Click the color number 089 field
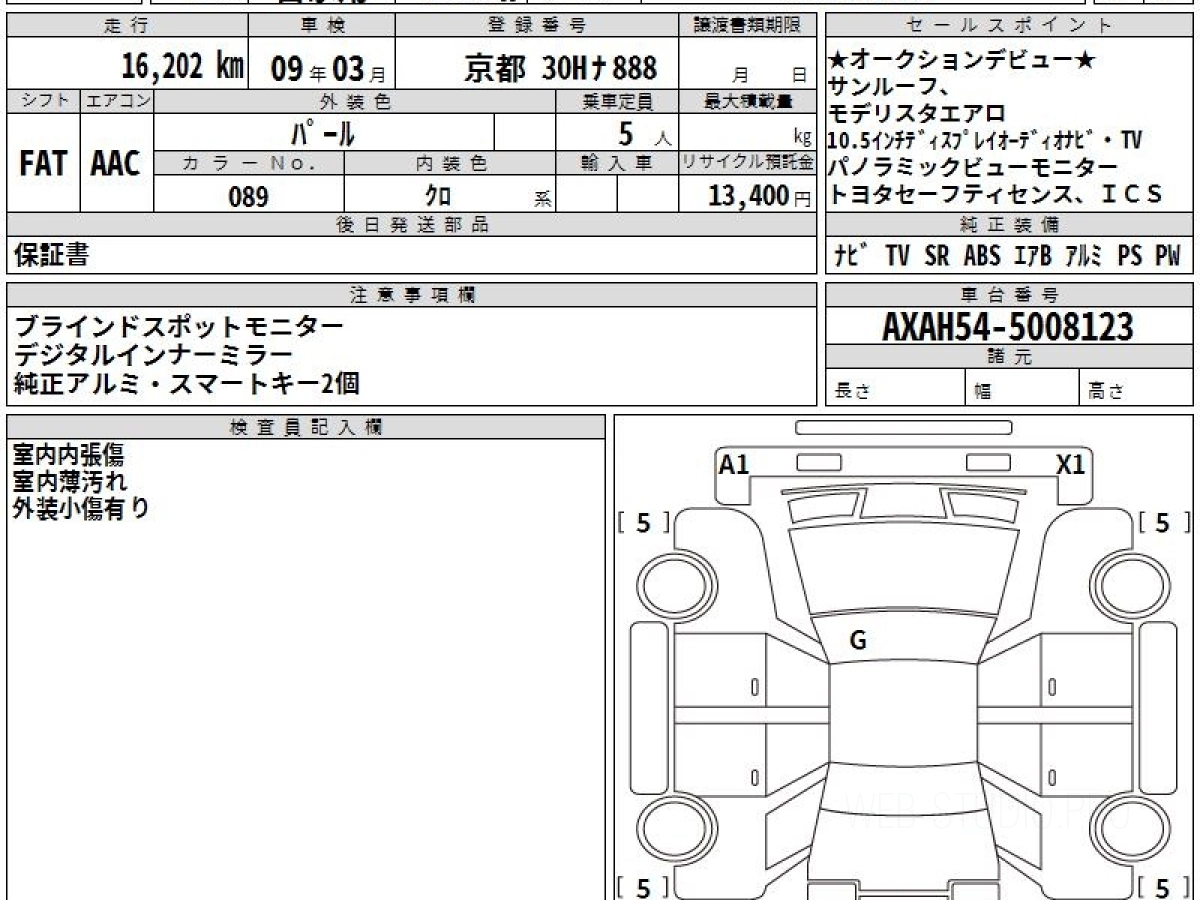The image size is (1200, 900). click(x=248, y=197)
